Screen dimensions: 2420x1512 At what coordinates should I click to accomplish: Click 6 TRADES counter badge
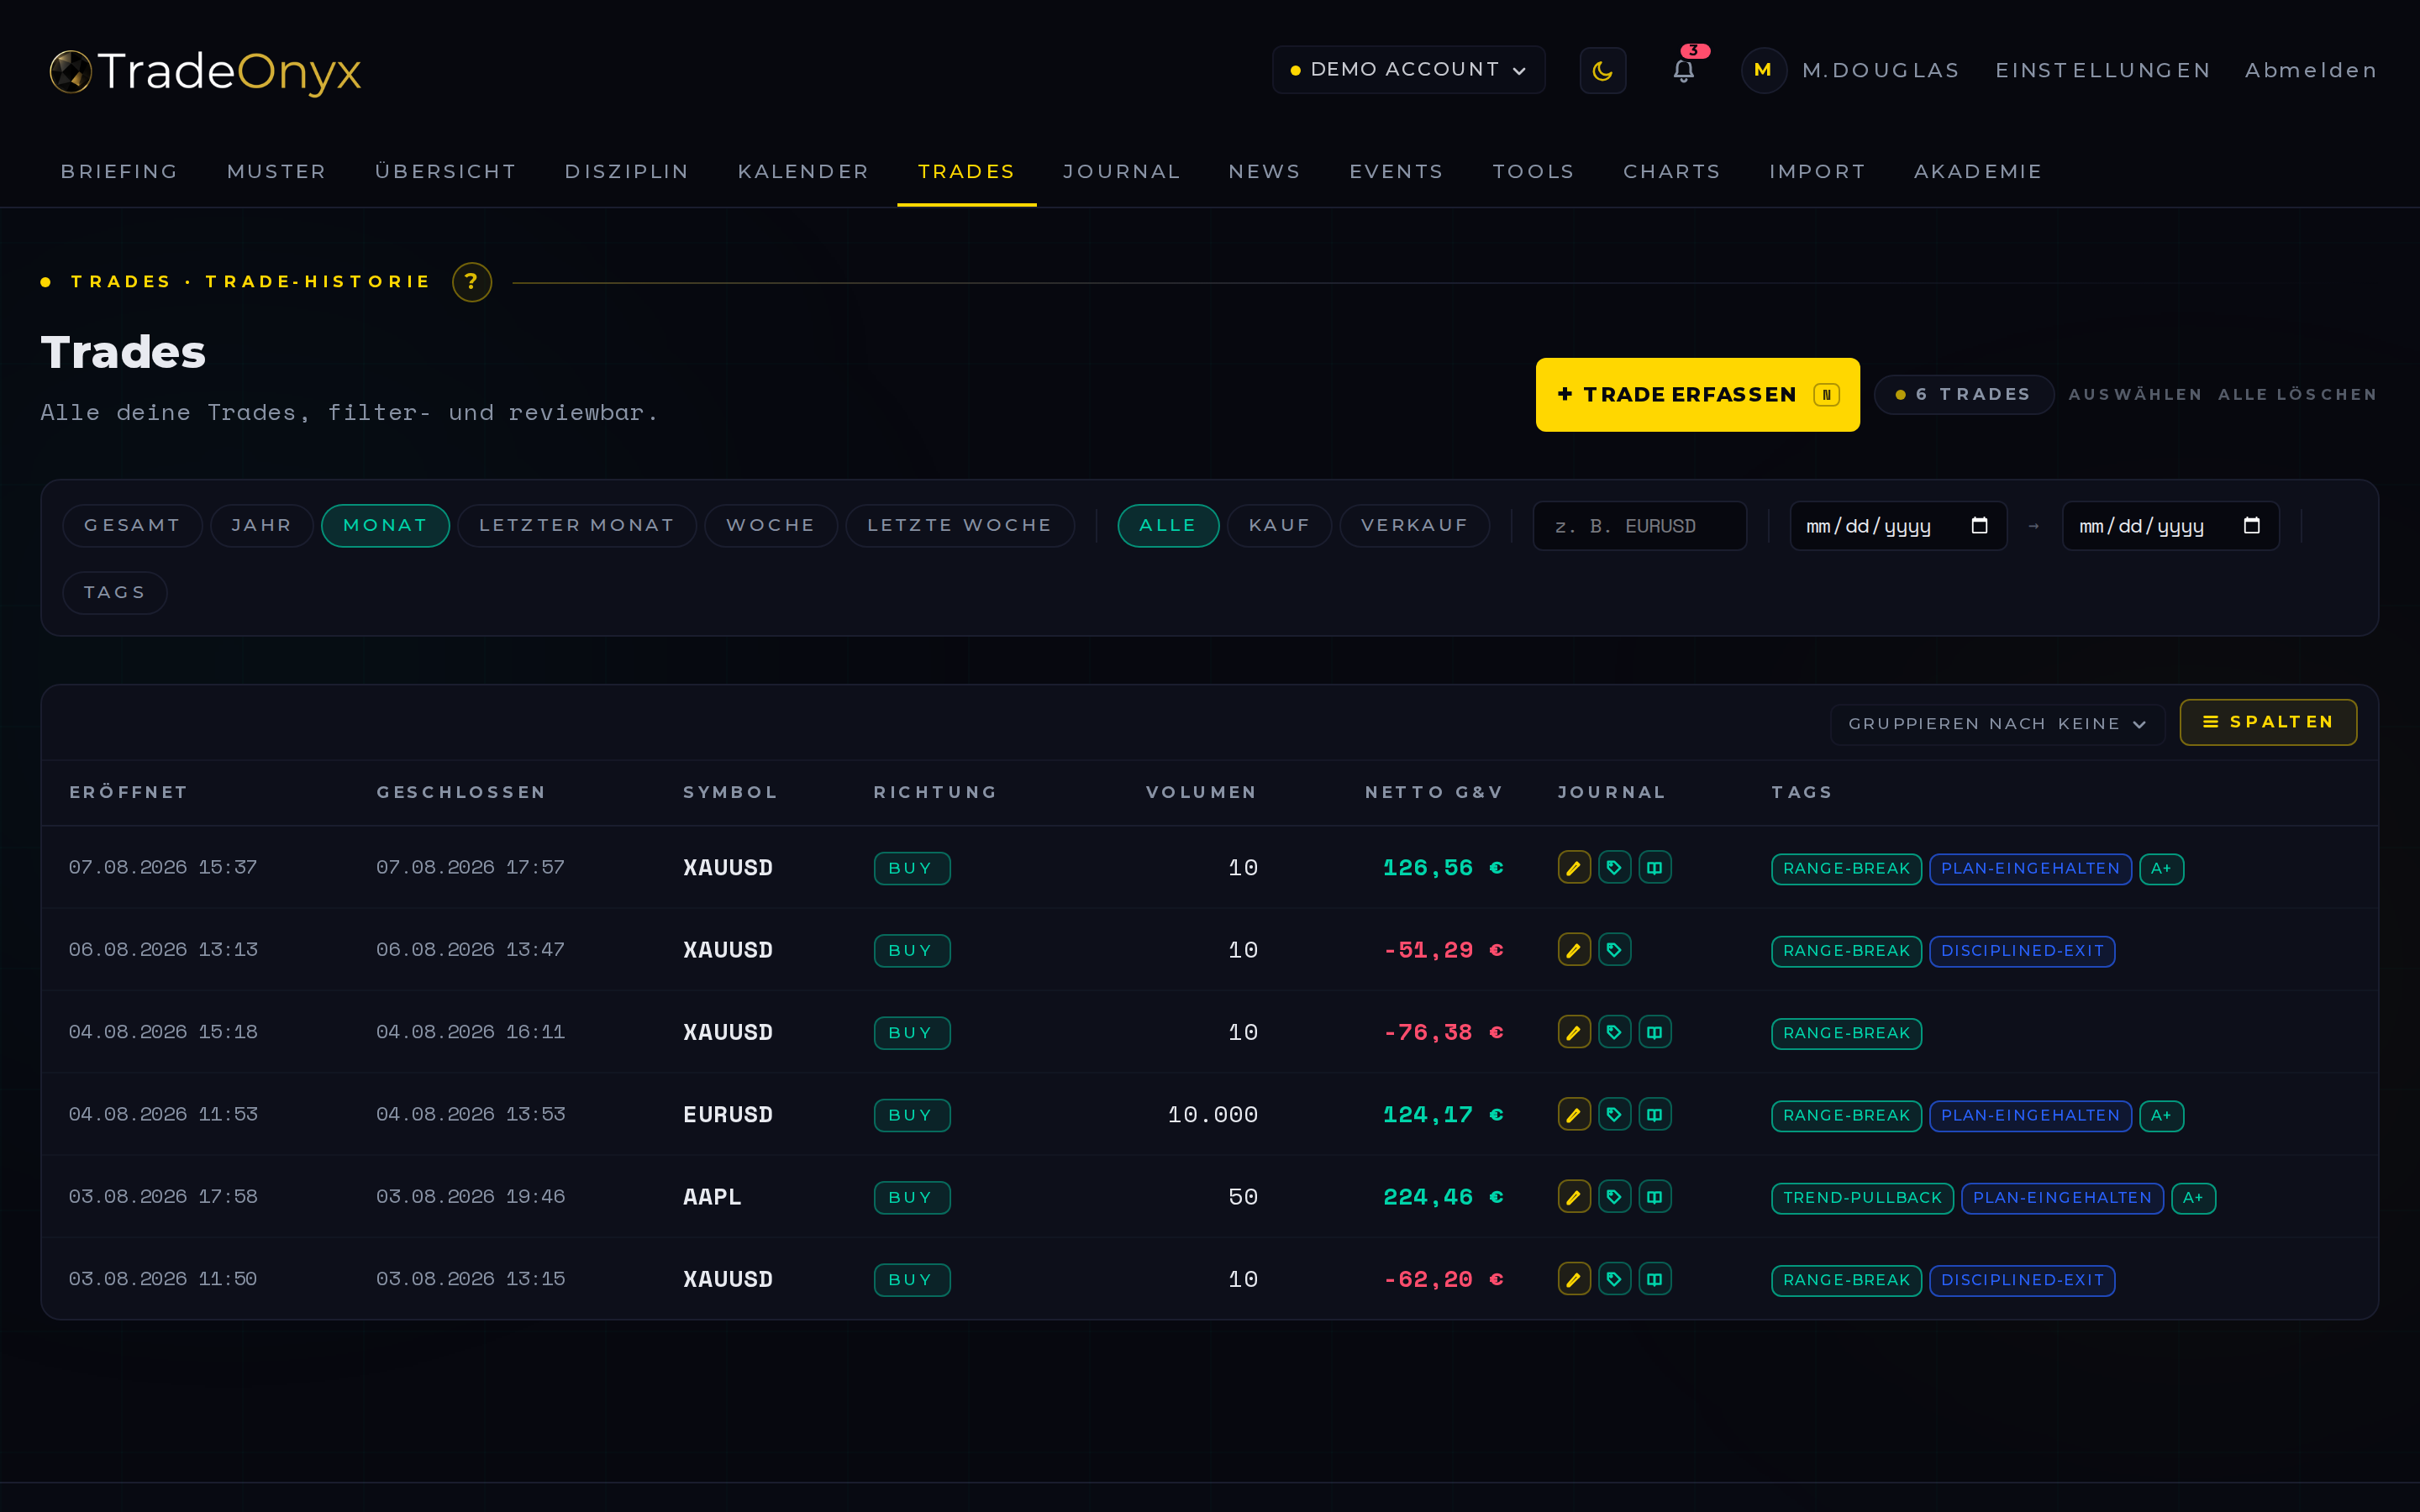pyautogui.click(x=1963, y=395)
